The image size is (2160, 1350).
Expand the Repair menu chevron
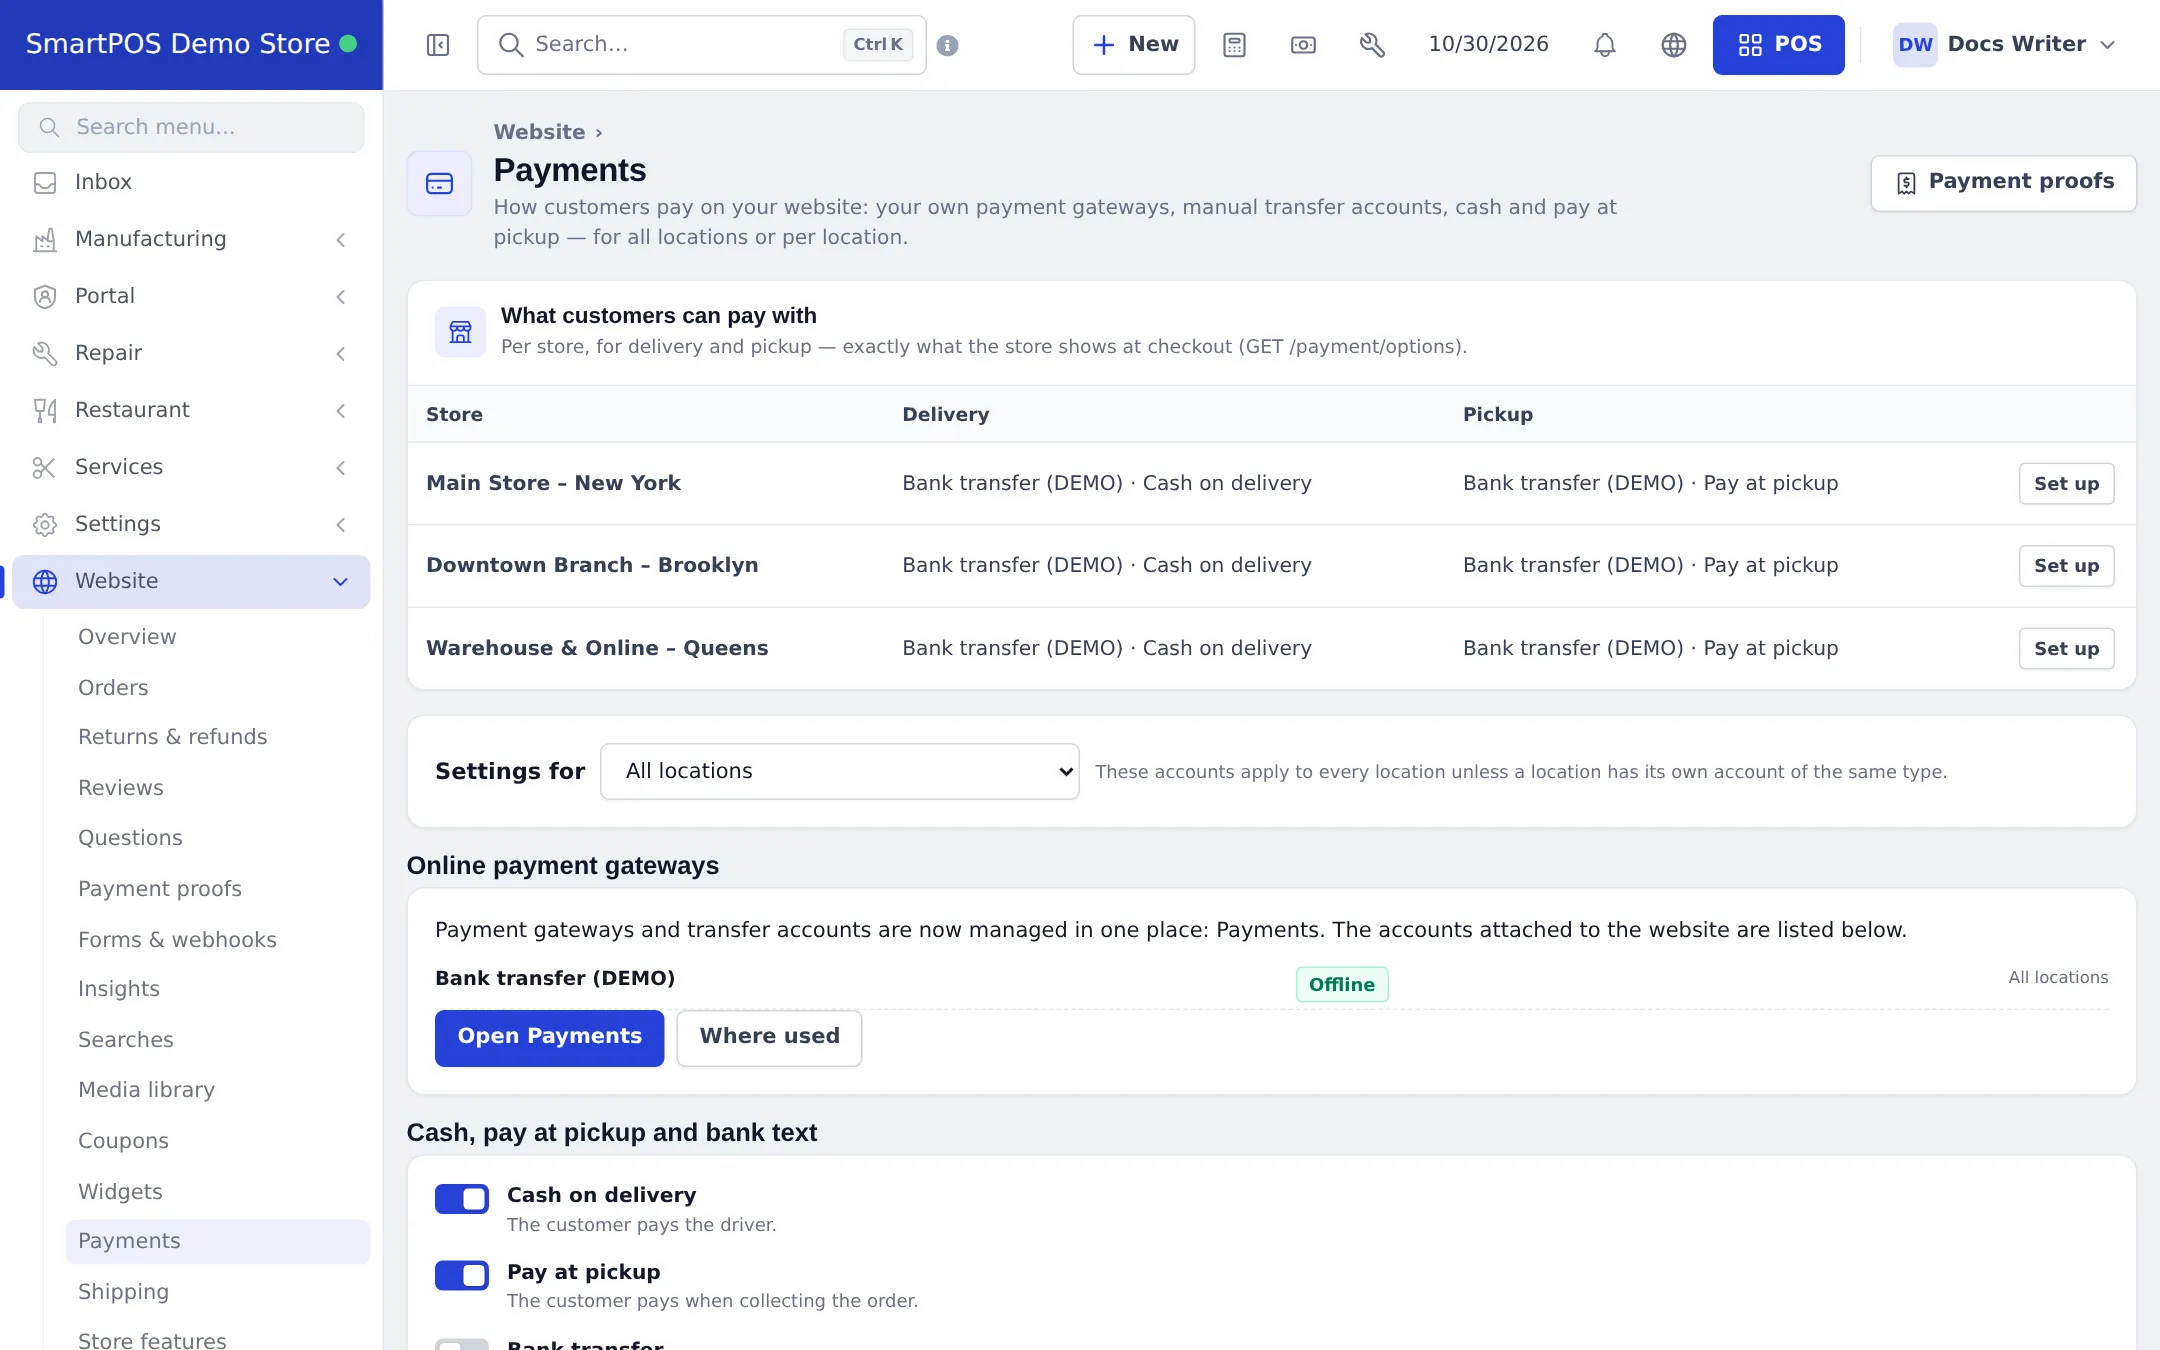(341, 354)
